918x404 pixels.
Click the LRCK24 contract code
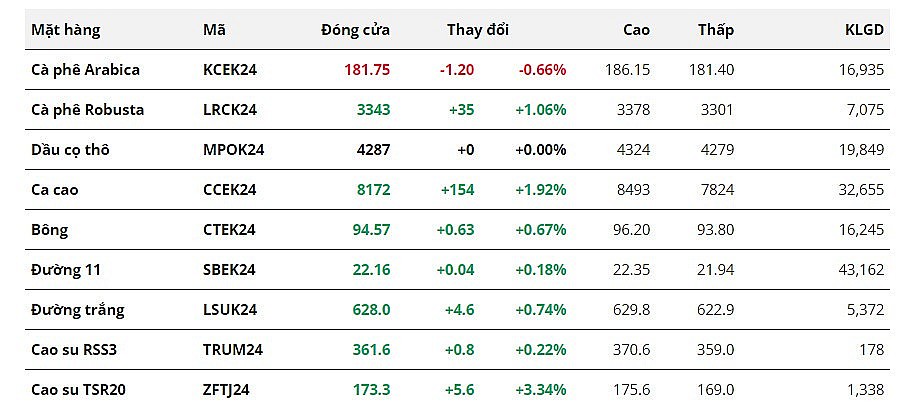(x=230, y=110)
